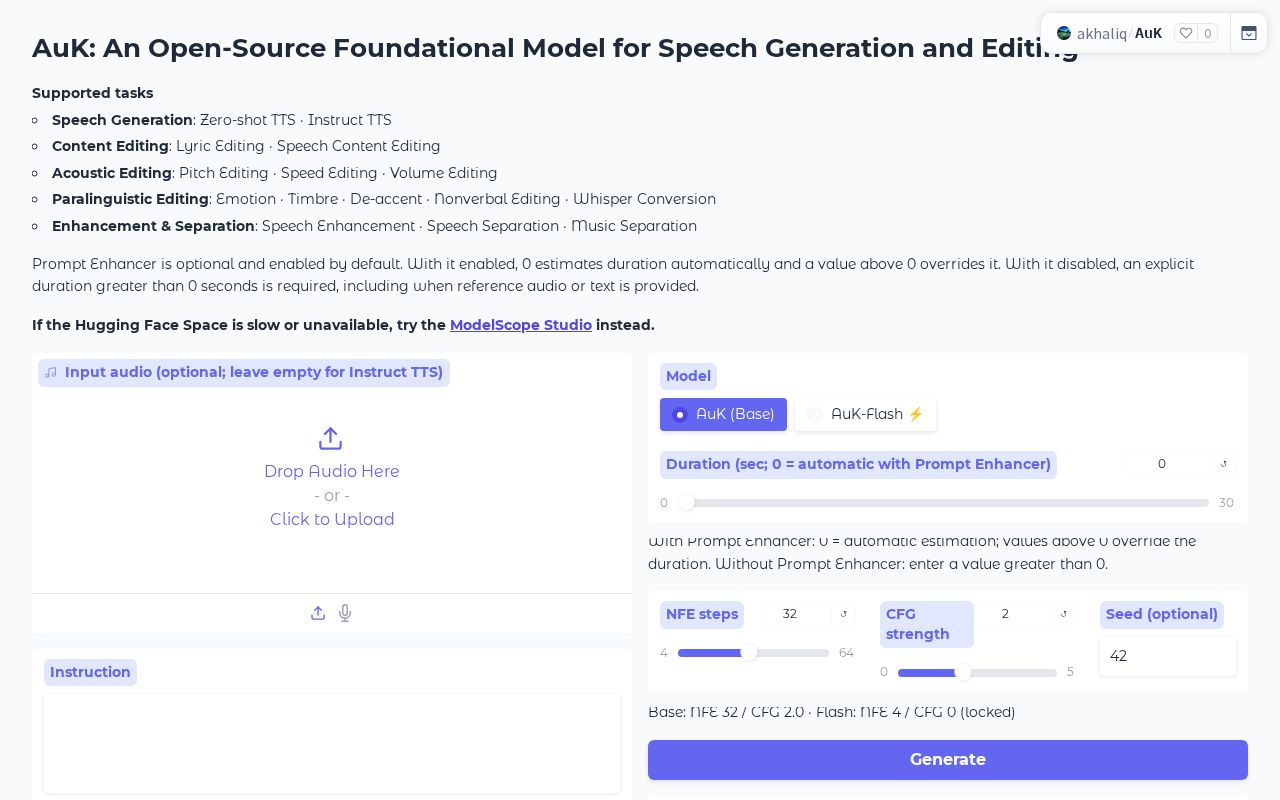Screen dimensions: 1280x800
Task: Click the "Paralinguistic Editing" task line
Action: [384, 199]
